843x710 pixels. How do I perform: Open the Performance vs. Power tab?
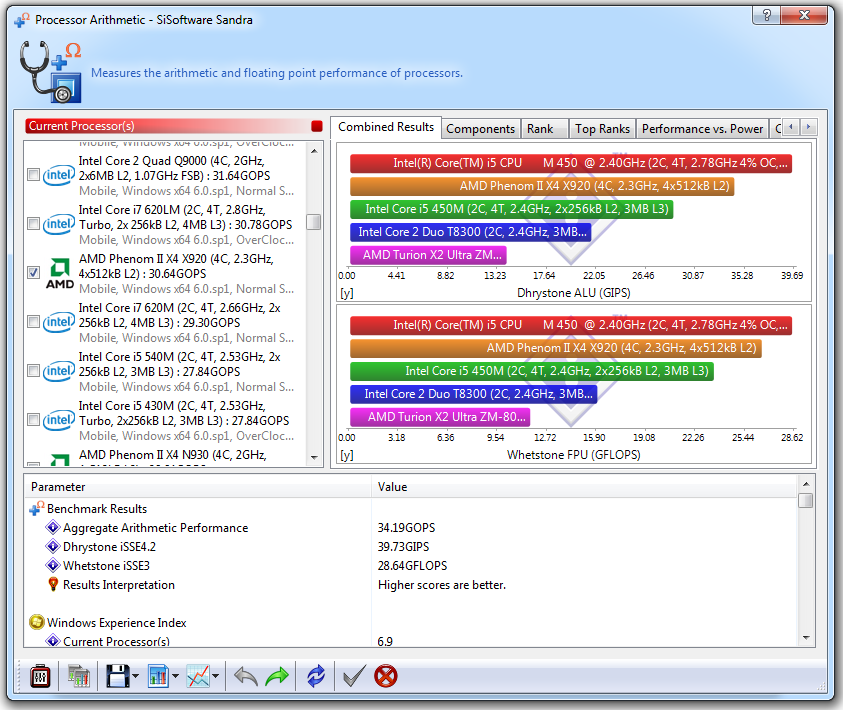click(702, 129)
